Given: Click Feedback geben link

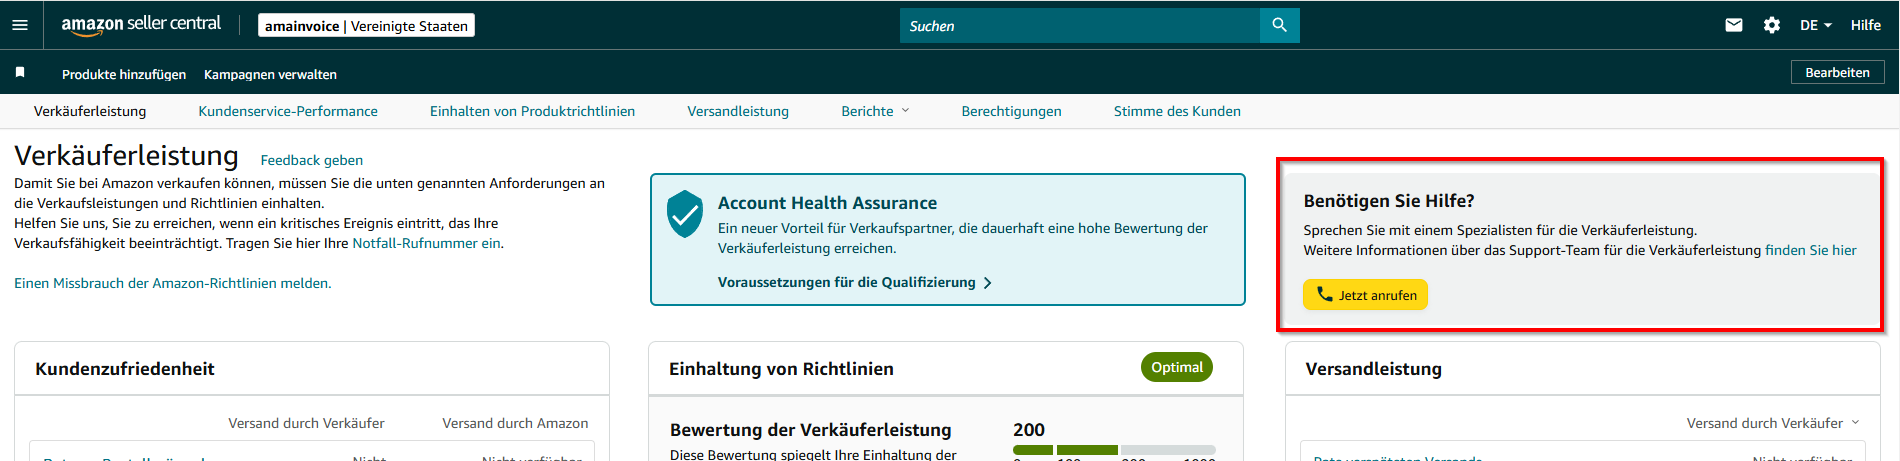Looking at the screenshot, I should pyautogui.click(x=311, y=160).
